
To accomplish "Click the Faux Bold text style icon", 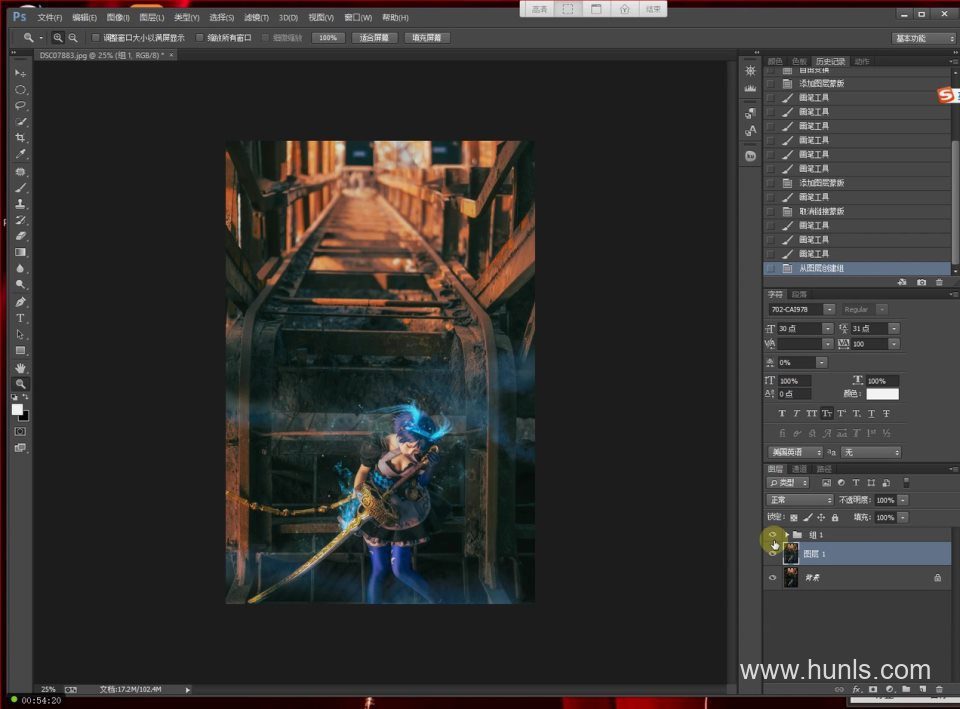I will (x=782, y=413).
